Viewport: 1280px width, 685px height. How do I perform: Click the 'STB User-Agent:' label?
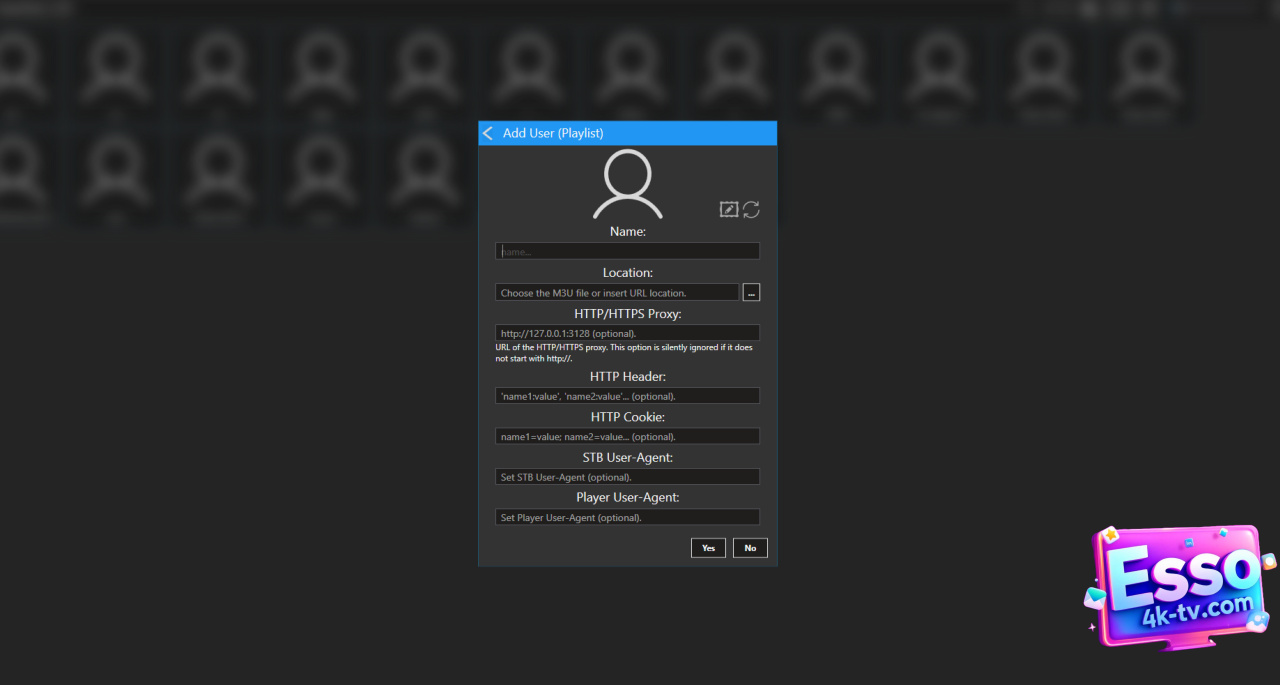click(x=627, y=457)
